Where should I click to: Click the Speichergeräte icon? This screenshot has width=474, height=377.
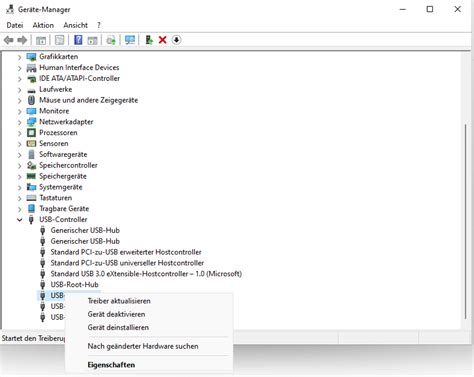(x=31, y=176)
